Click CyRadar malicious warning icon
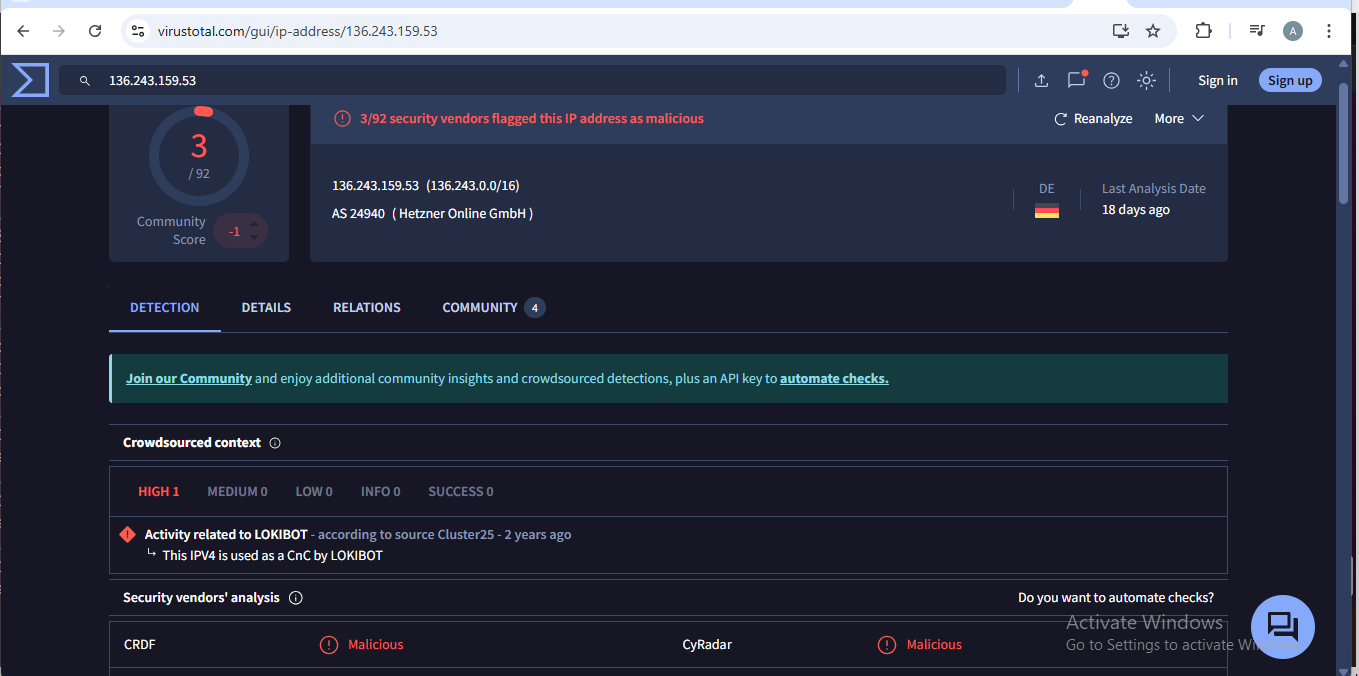The height and width of the screenshot is (676, 1359). (887, 645)
